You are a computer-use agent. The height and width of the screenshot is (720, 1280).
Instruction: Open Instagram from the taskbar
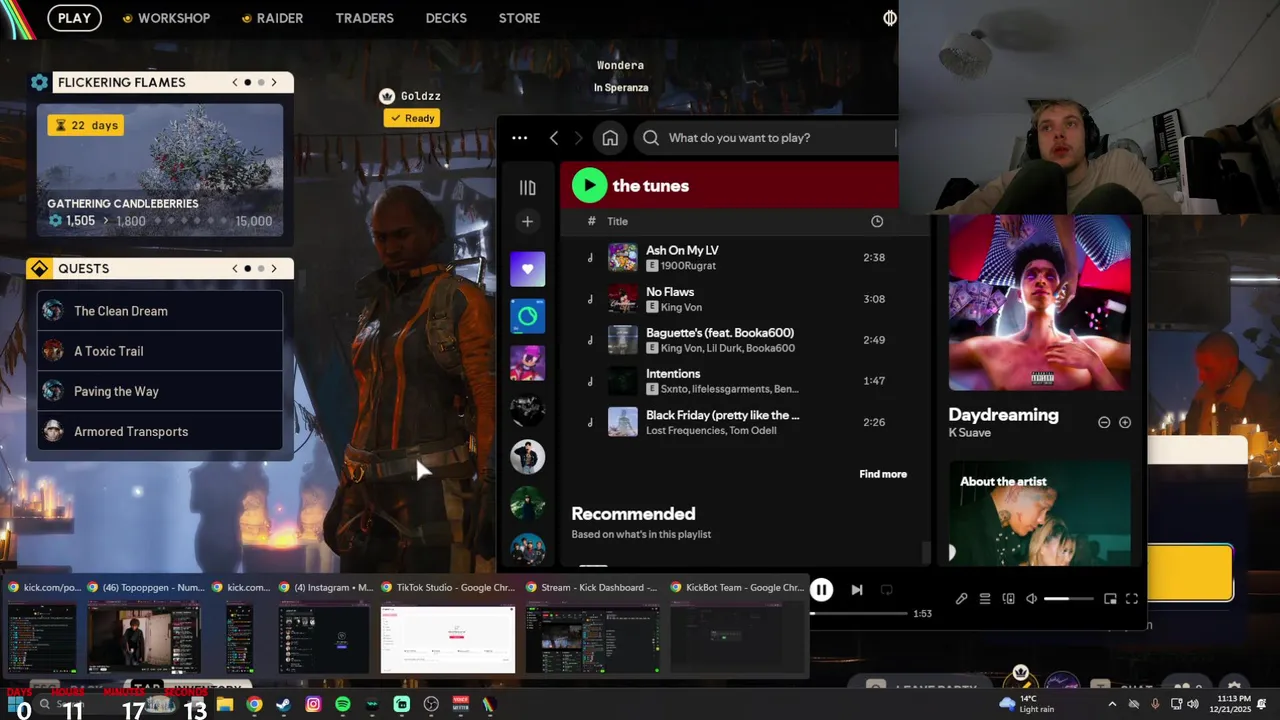pyautogui.click(x=313, y=704)
